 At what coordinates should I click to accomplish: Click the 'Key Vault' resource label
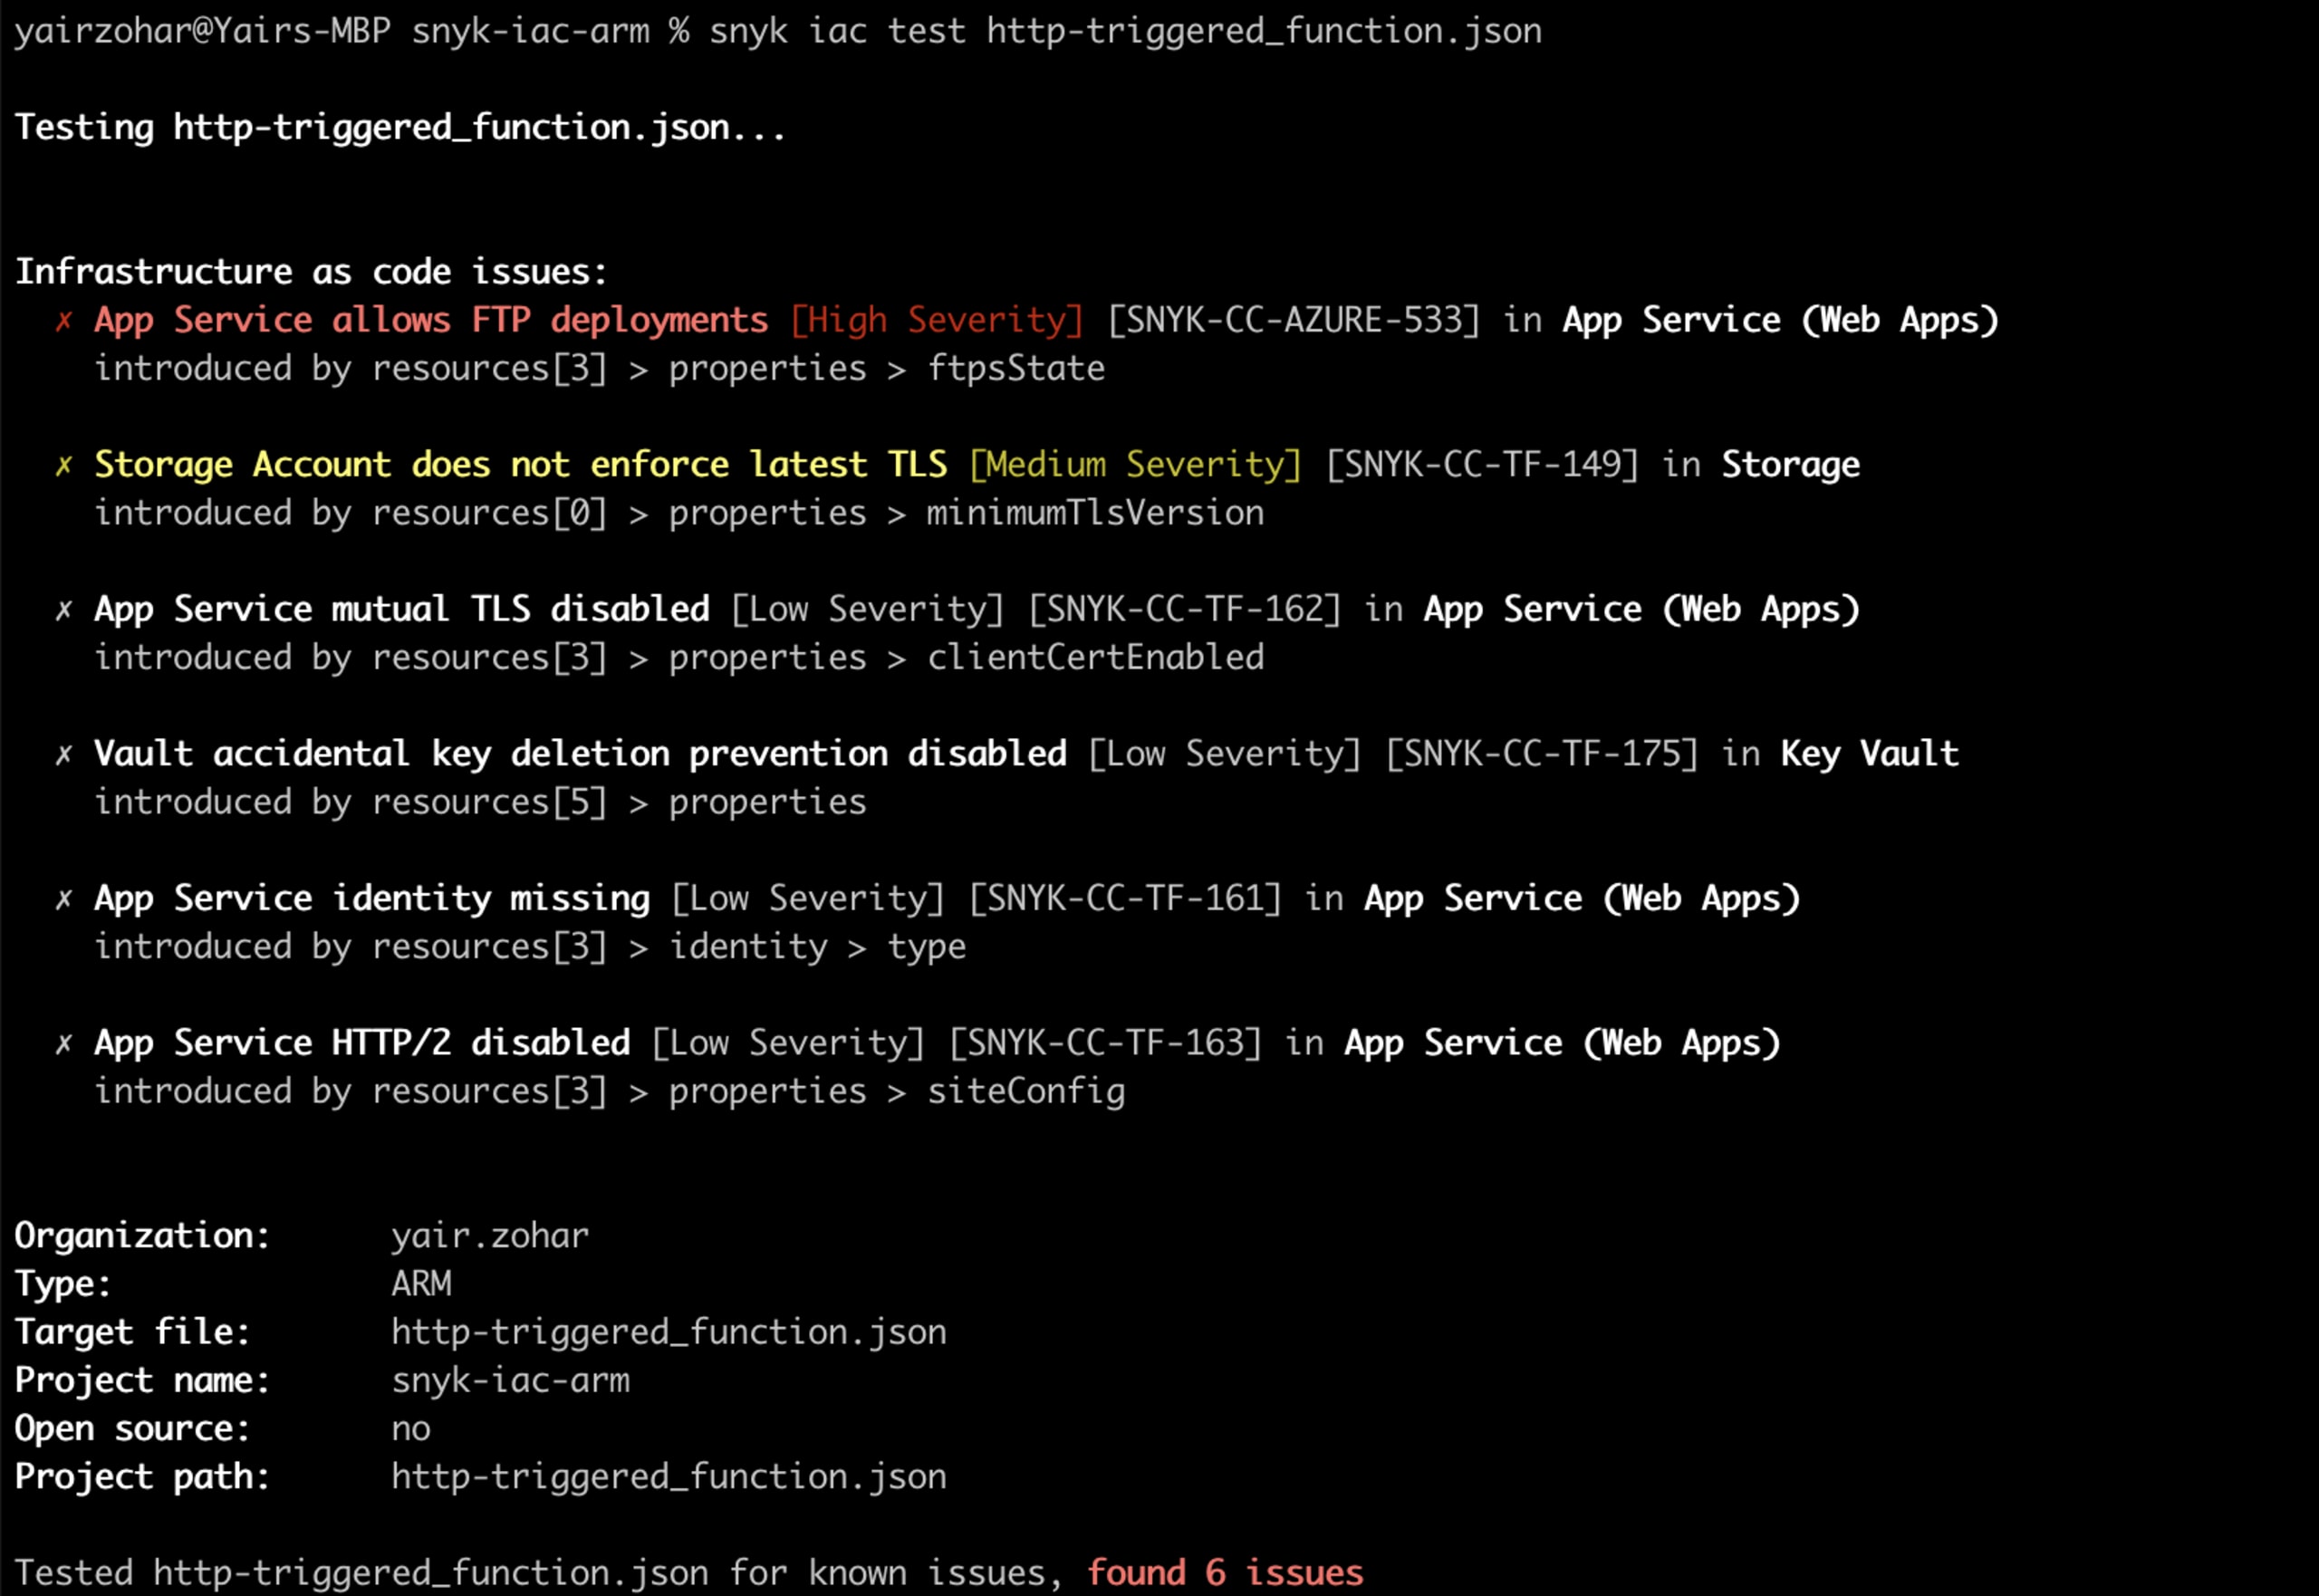(1869, 754)
